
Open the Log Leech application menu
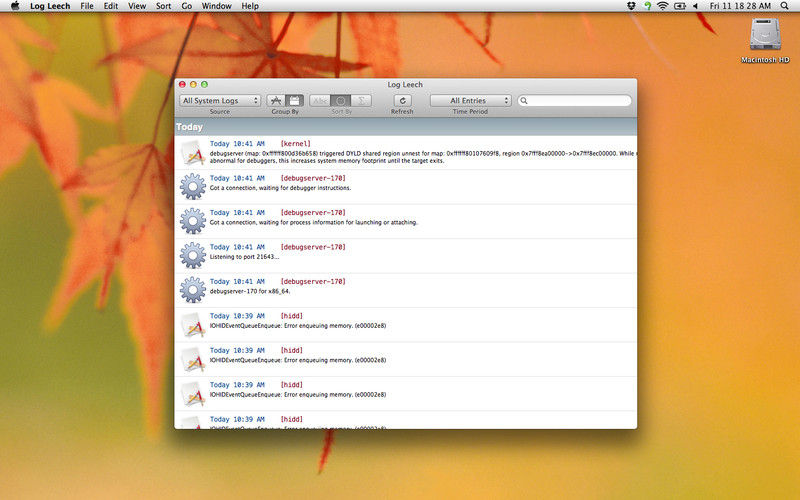coord(50,6)
